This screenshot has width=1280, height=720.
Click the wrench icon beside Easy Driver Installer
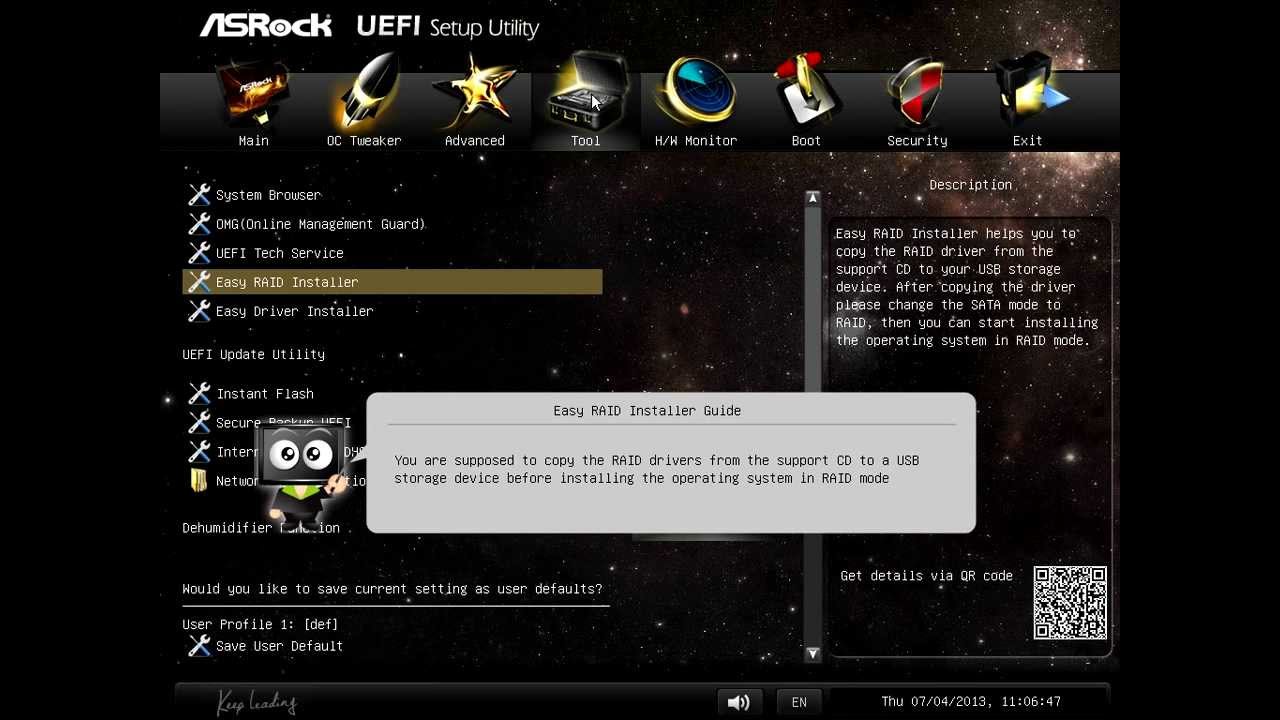199,310
